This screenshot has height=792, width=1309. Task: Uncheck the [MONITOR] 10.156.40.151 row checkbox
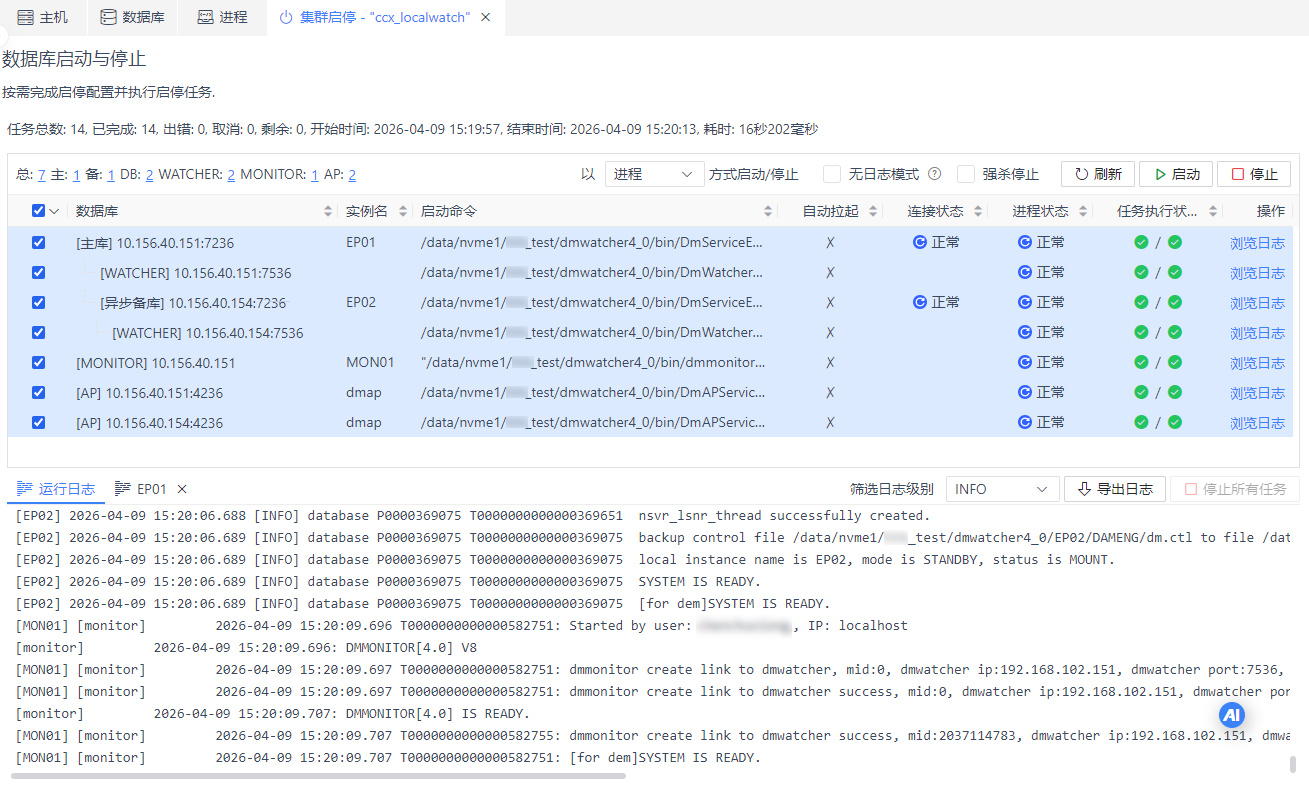click(38, 362)
